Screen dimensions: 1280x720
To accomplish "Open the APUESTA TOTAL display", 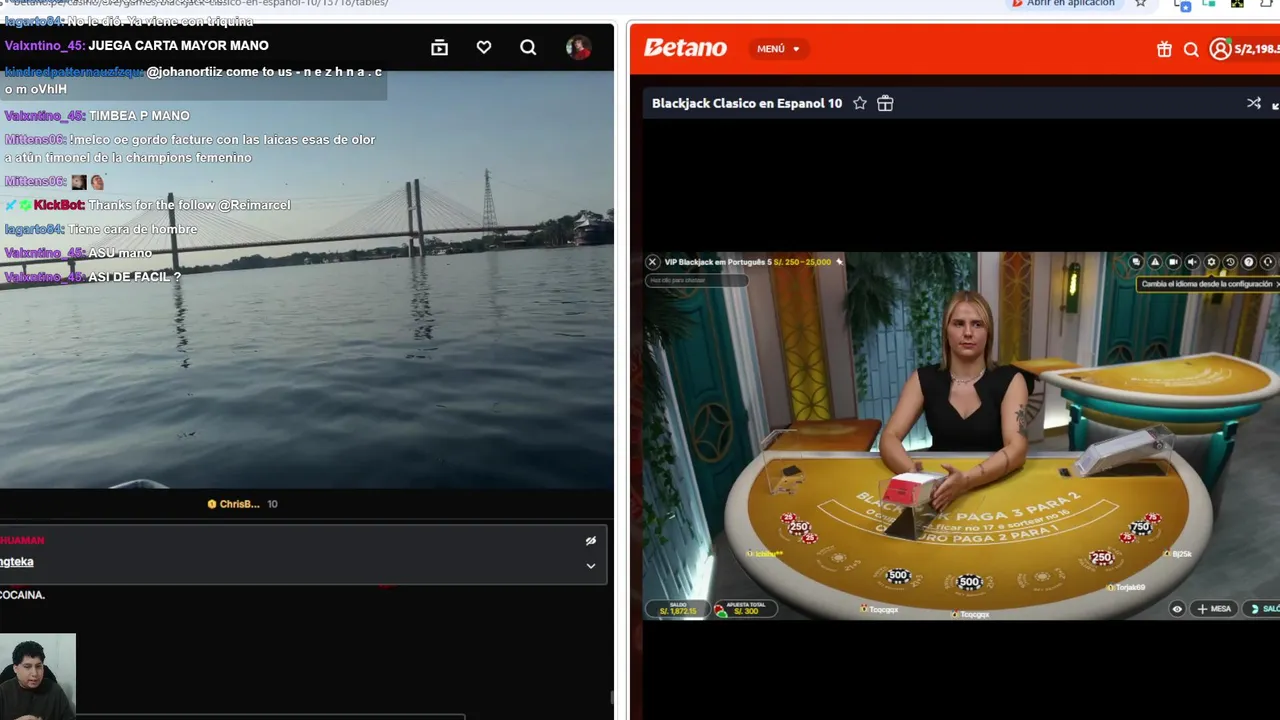I will 744,608.
